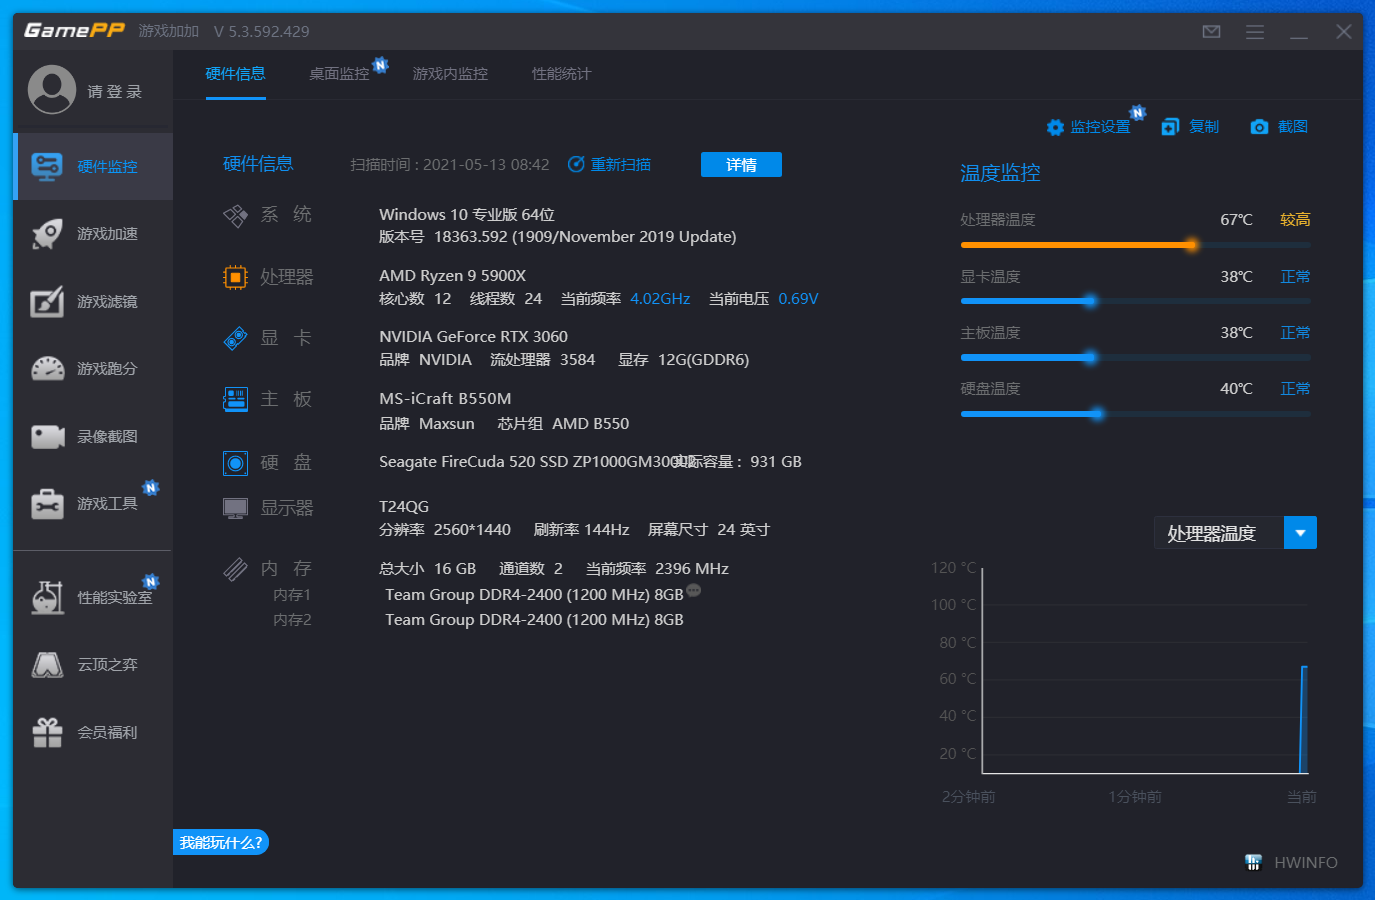
Task: Click the HWINFO icon at bottom right
Action: (x=1253, y=862)
